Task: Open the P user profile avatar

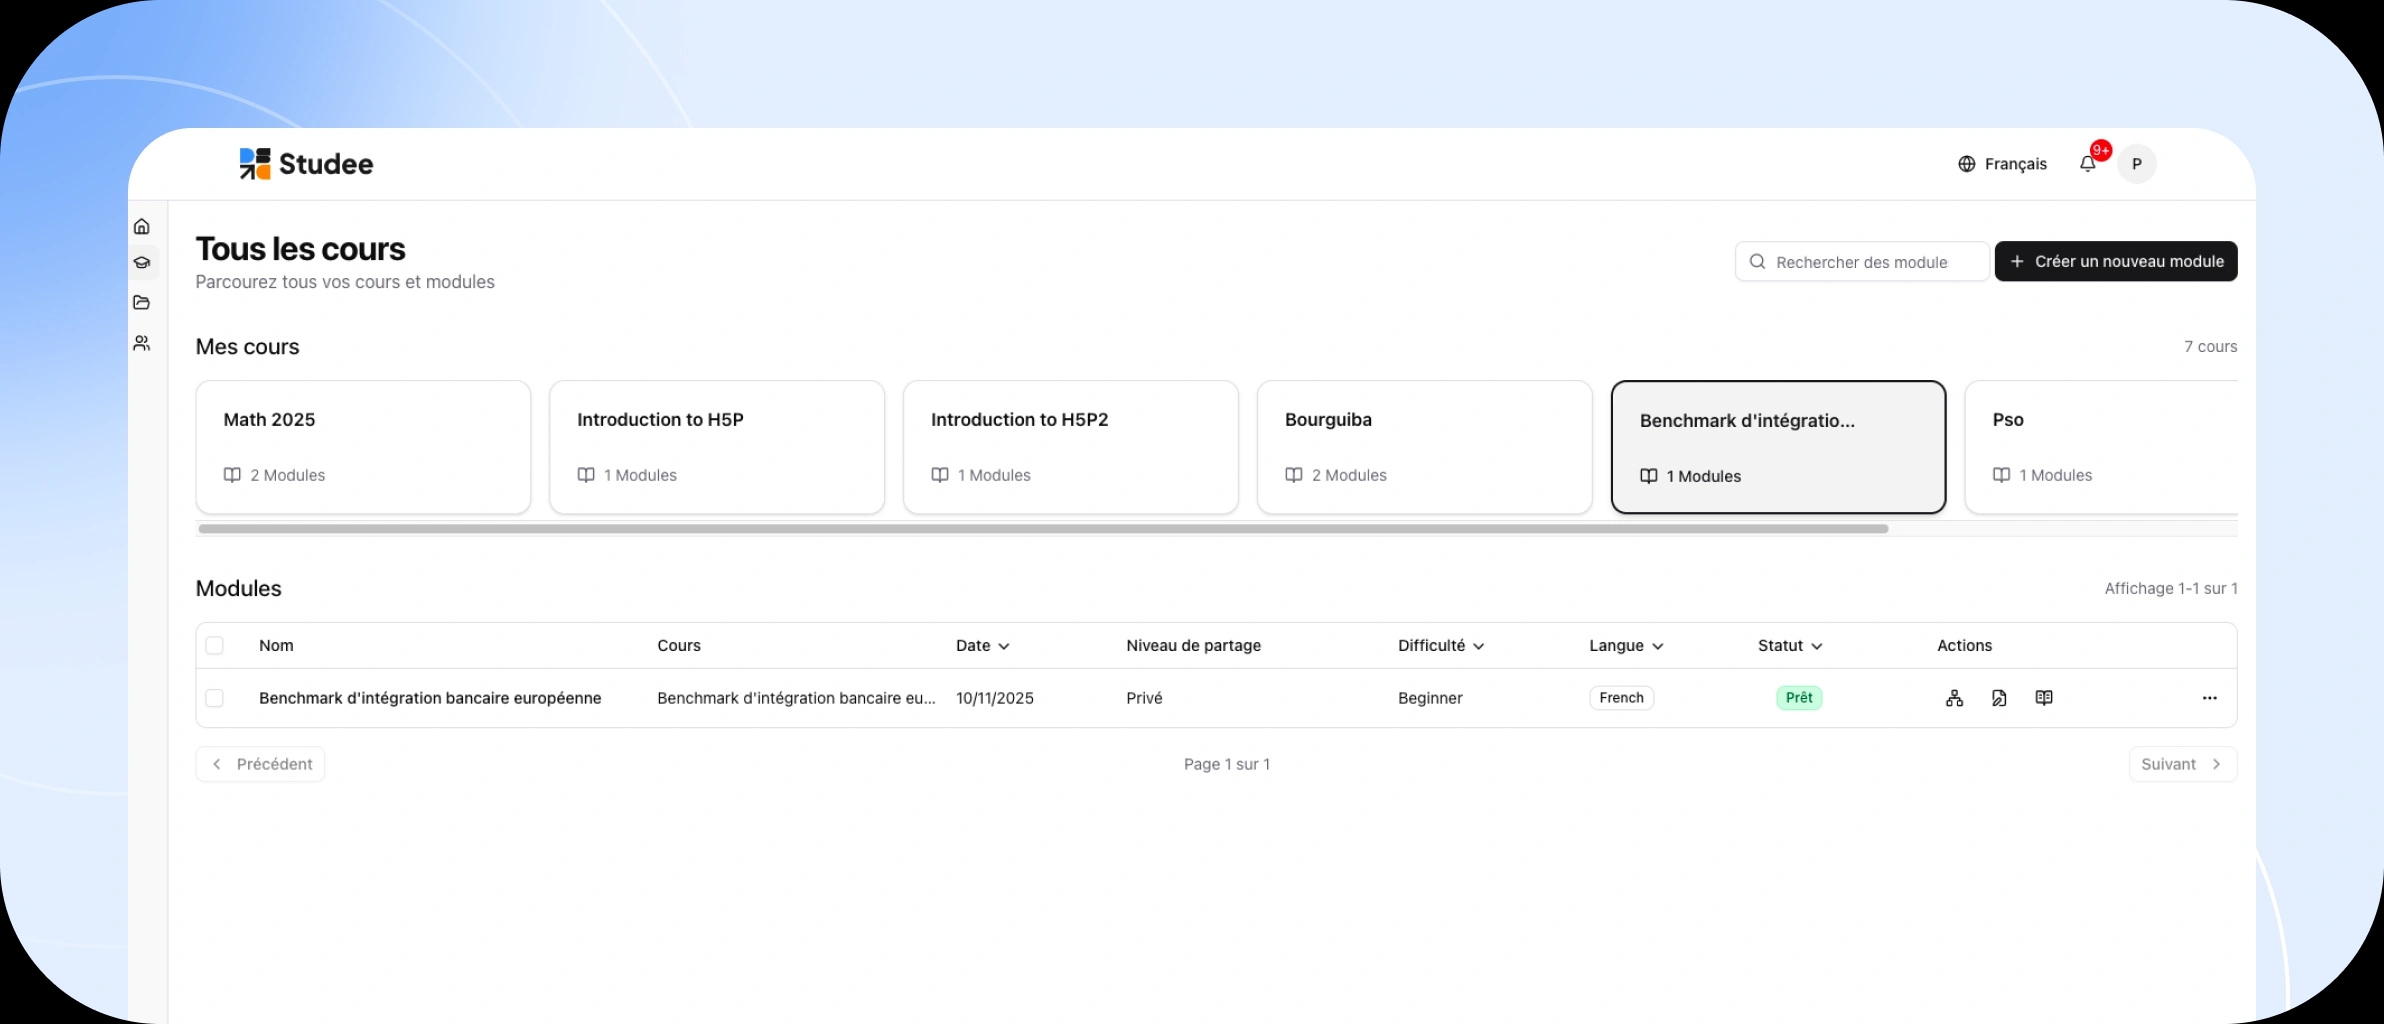Action: tap(2137, 164)
